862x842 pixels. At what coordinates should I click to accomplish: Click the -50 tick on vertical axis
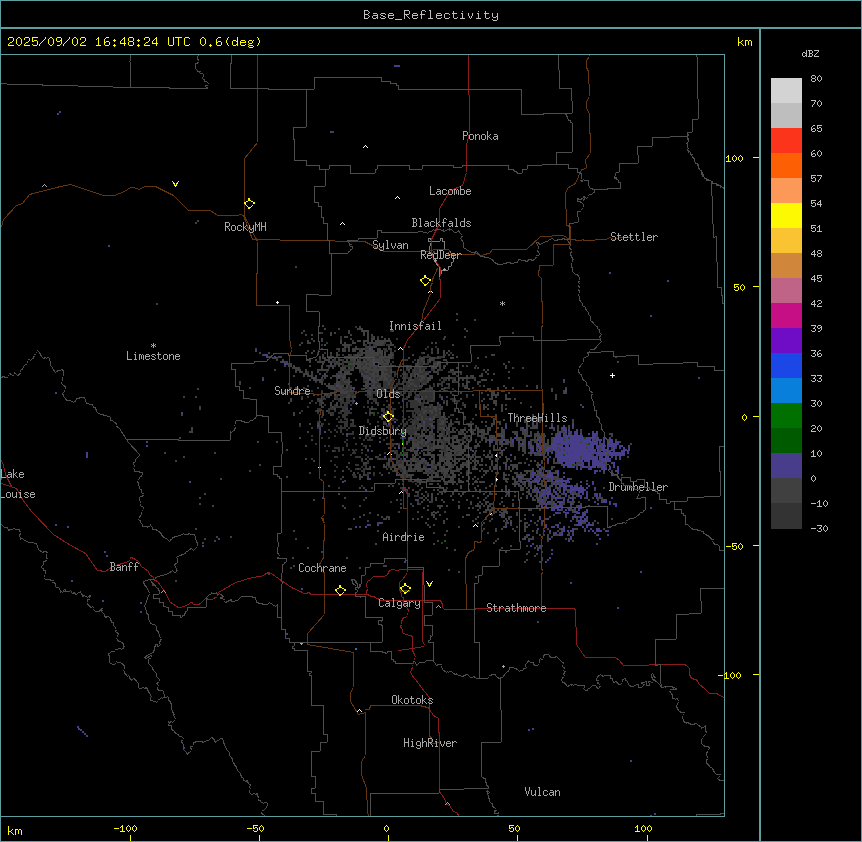(734, 546)
